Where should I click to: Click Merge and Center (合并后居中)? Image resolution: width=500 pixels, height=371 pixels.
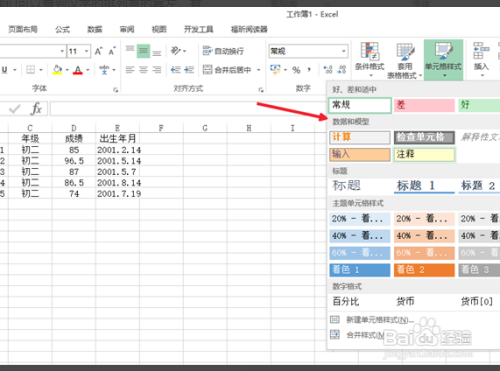(227, 70)
